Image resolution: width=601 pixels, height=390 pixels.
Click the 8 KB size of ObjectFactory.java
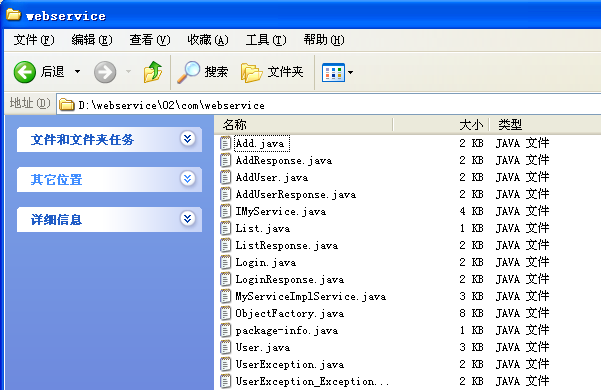coord(471,313)
